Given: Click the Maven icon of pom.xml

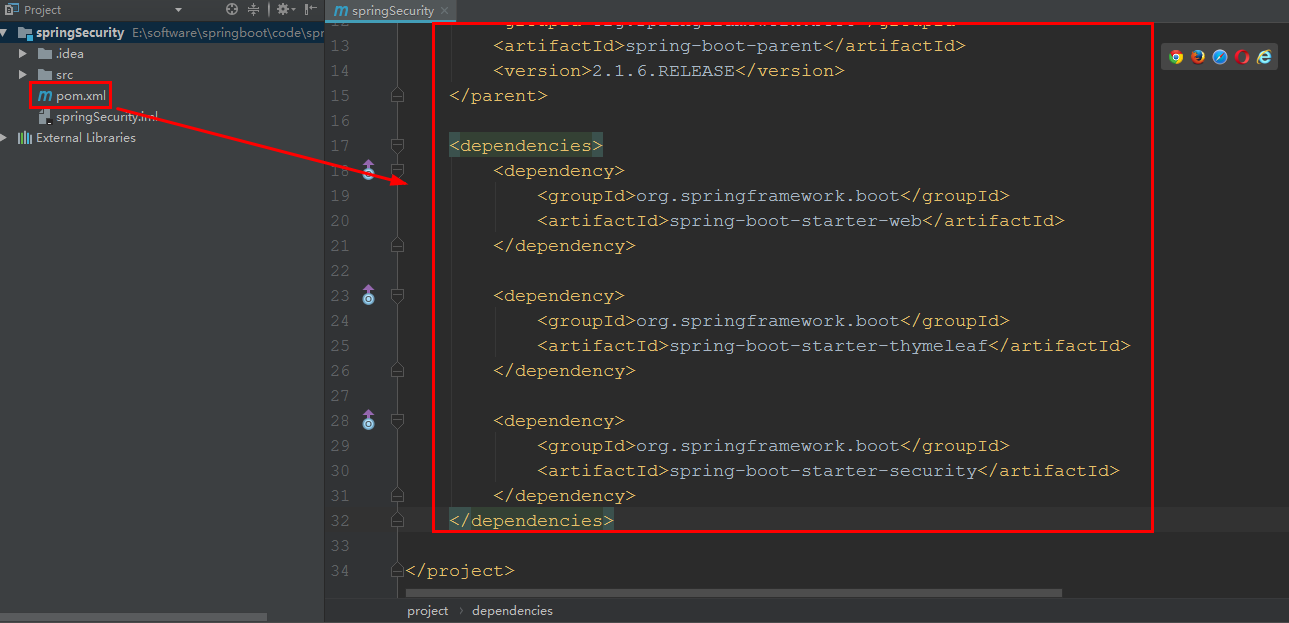Looking at the screenshot, I should [x=44, y=95].
